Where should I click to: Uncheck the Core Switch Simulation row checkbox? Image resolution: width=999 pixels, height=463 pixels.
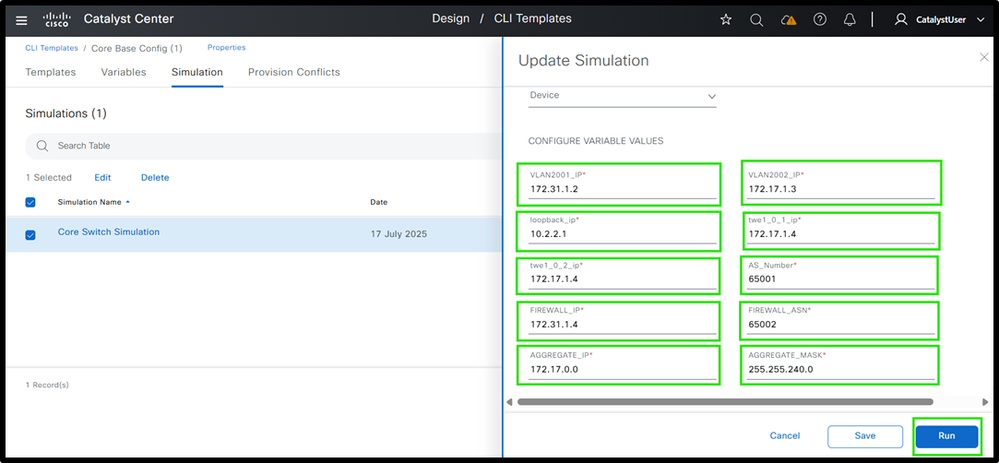(30, 235)
